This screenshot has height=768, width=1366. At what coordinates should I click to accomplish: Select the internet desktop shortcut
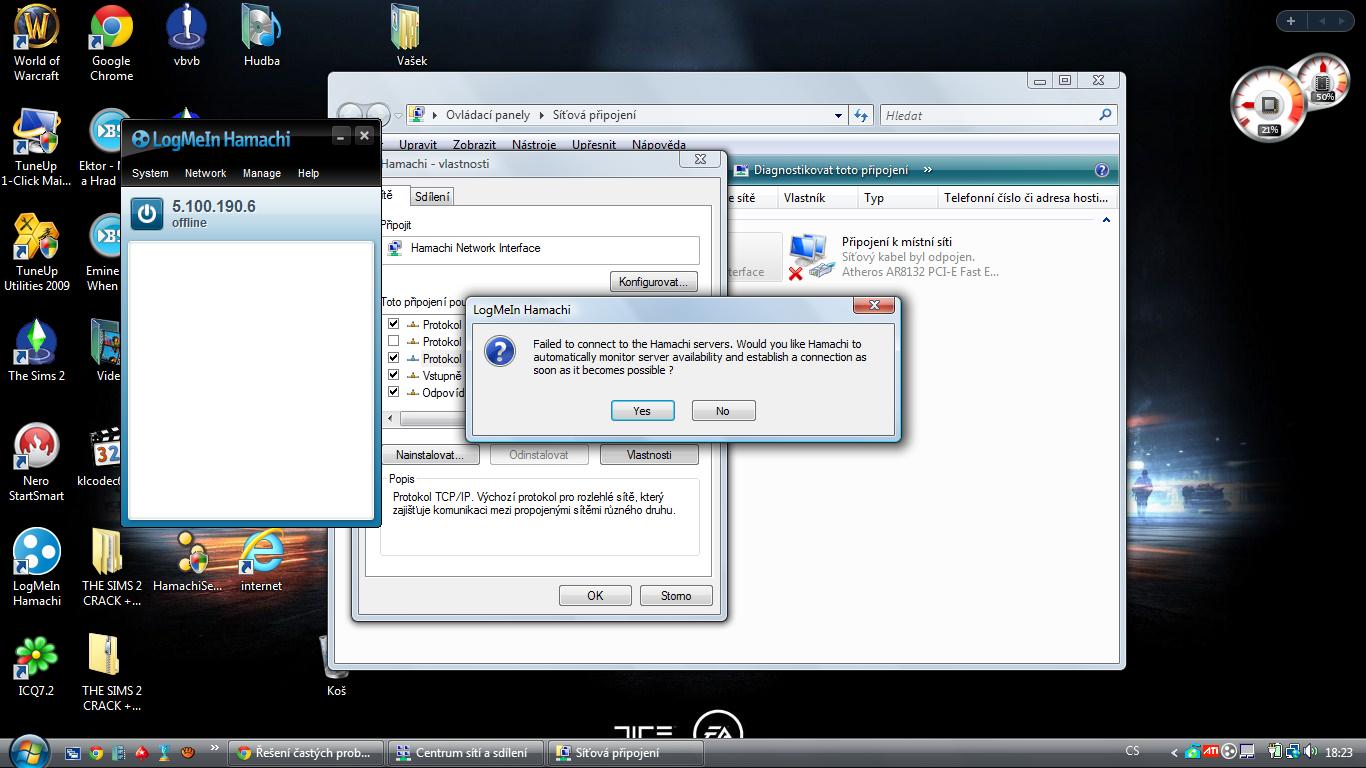pyautogui.click(x=261, y=560)
